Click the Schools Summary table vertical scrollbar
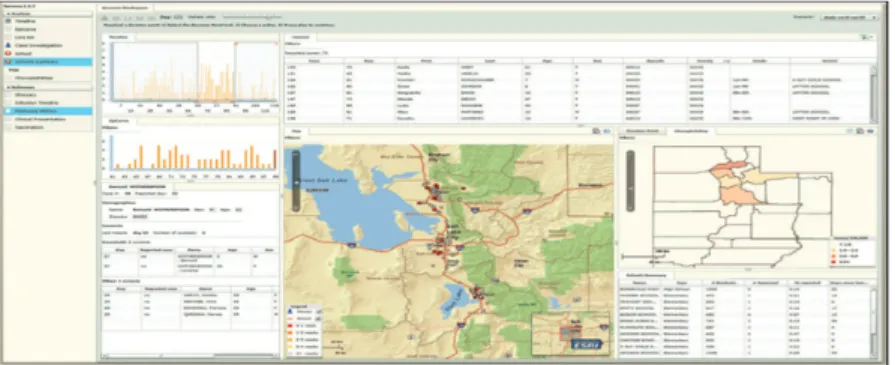This screenshot has width=895, height=365. [873, 322]
